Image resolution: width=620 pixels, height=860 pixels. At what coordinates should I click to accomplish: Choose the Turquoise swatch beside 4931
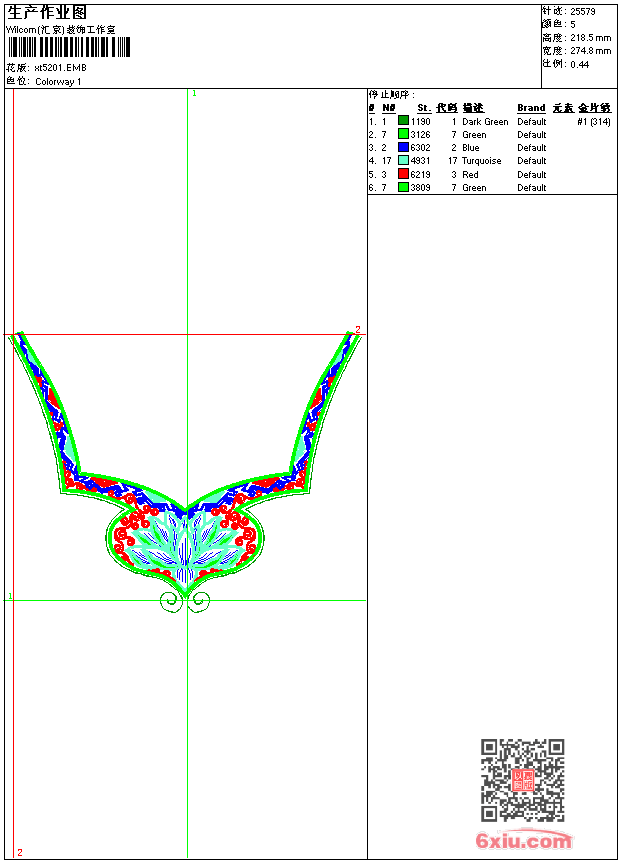click(403, 160)
